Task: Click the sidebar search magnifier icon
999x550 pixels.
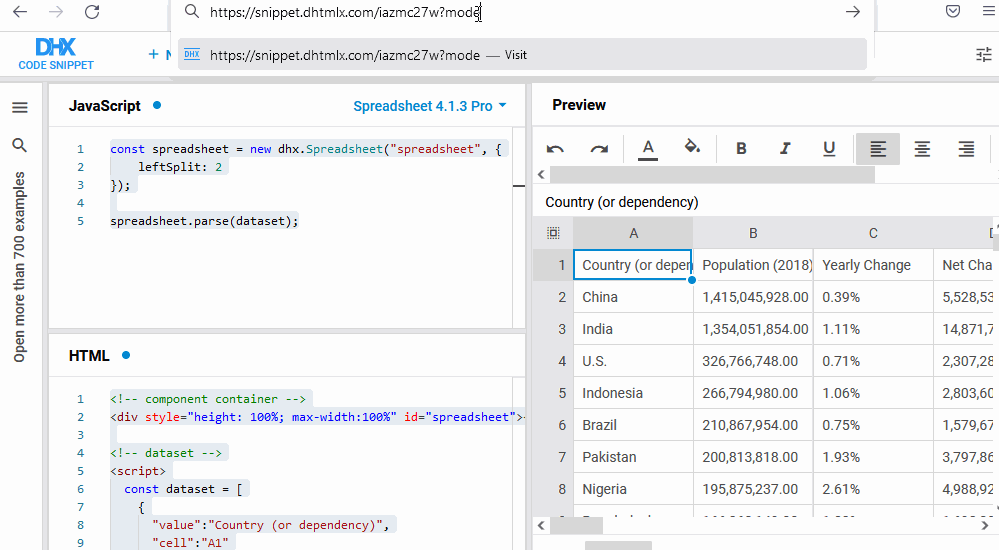Action: click(20, 145)
